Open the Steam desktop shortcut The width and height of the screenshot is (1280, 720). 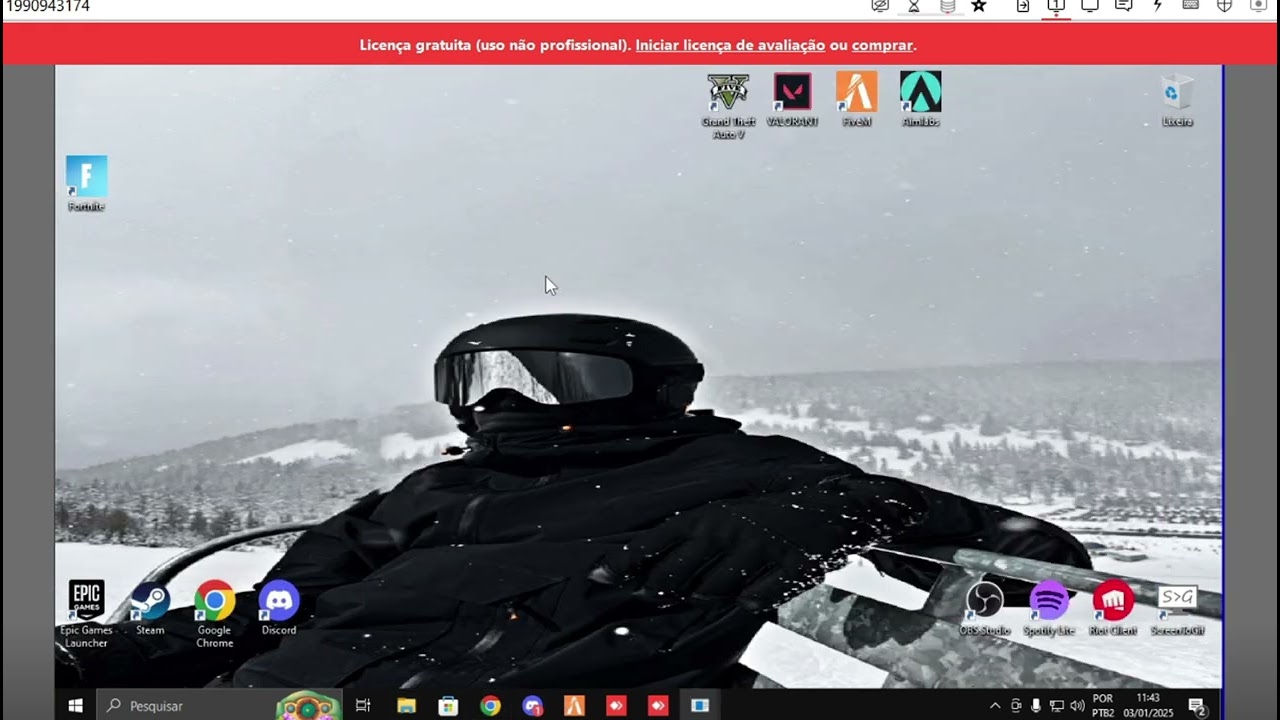point(150,608)
